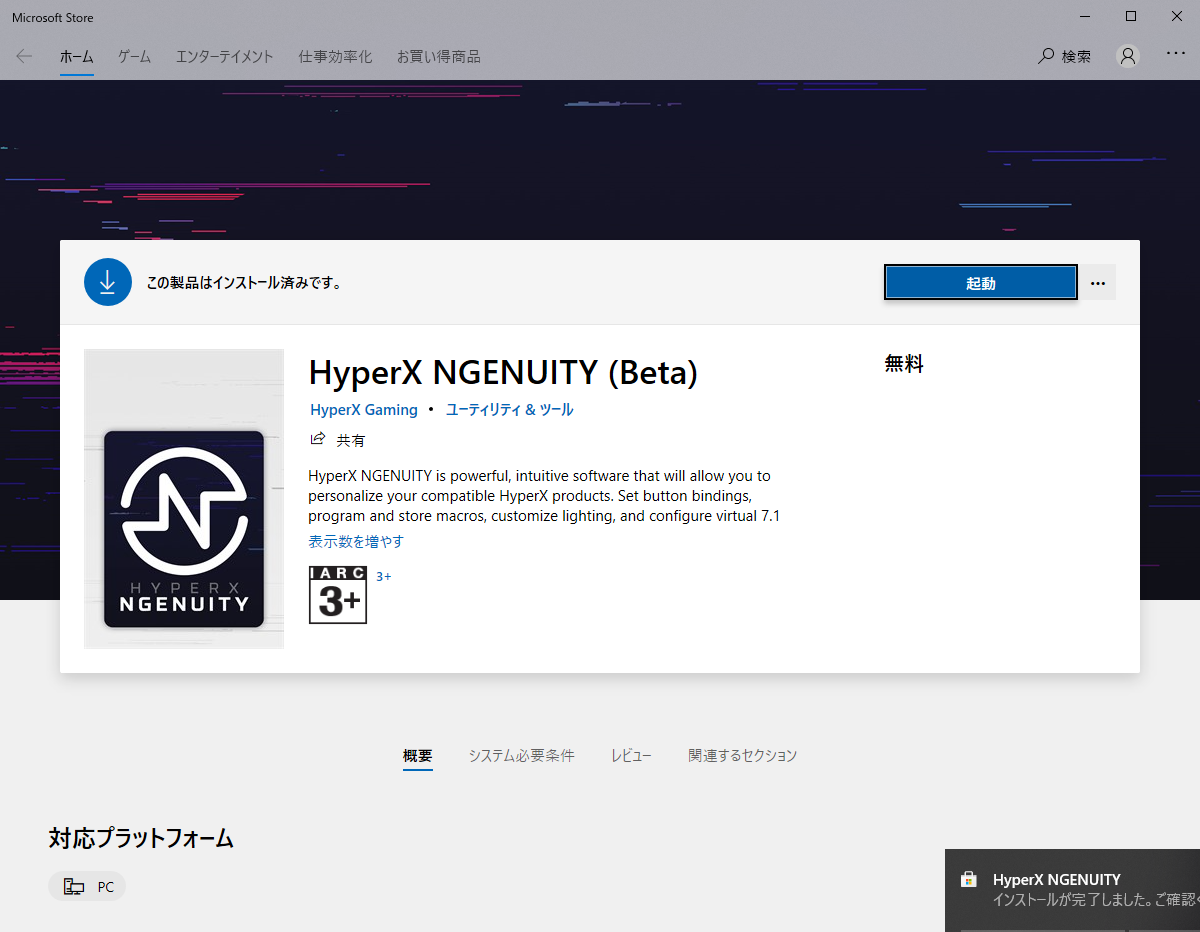Open the 3+ rating link

pos(383,577)
